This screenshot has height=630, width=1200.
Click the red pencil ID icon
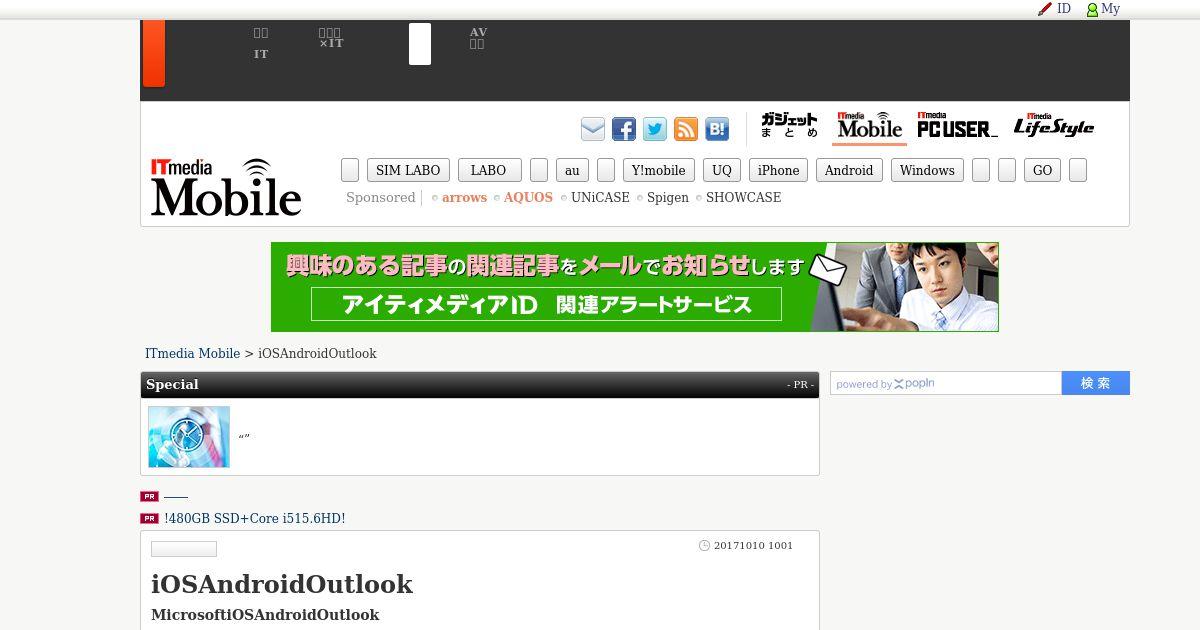[x=1045, y=9]
